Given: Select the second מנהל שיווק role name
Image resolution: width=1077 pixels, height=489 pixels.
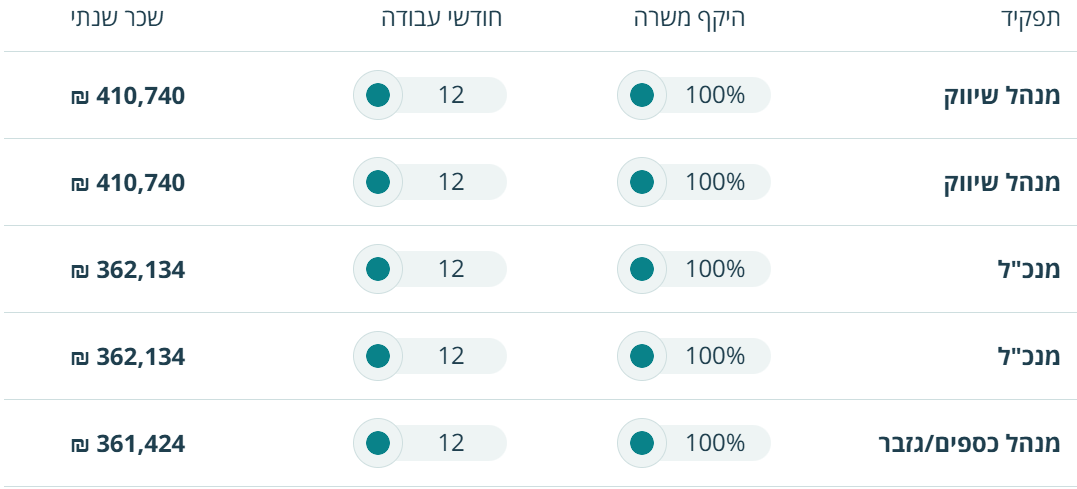Looking at the screenshot, I should pos(1002,183).
